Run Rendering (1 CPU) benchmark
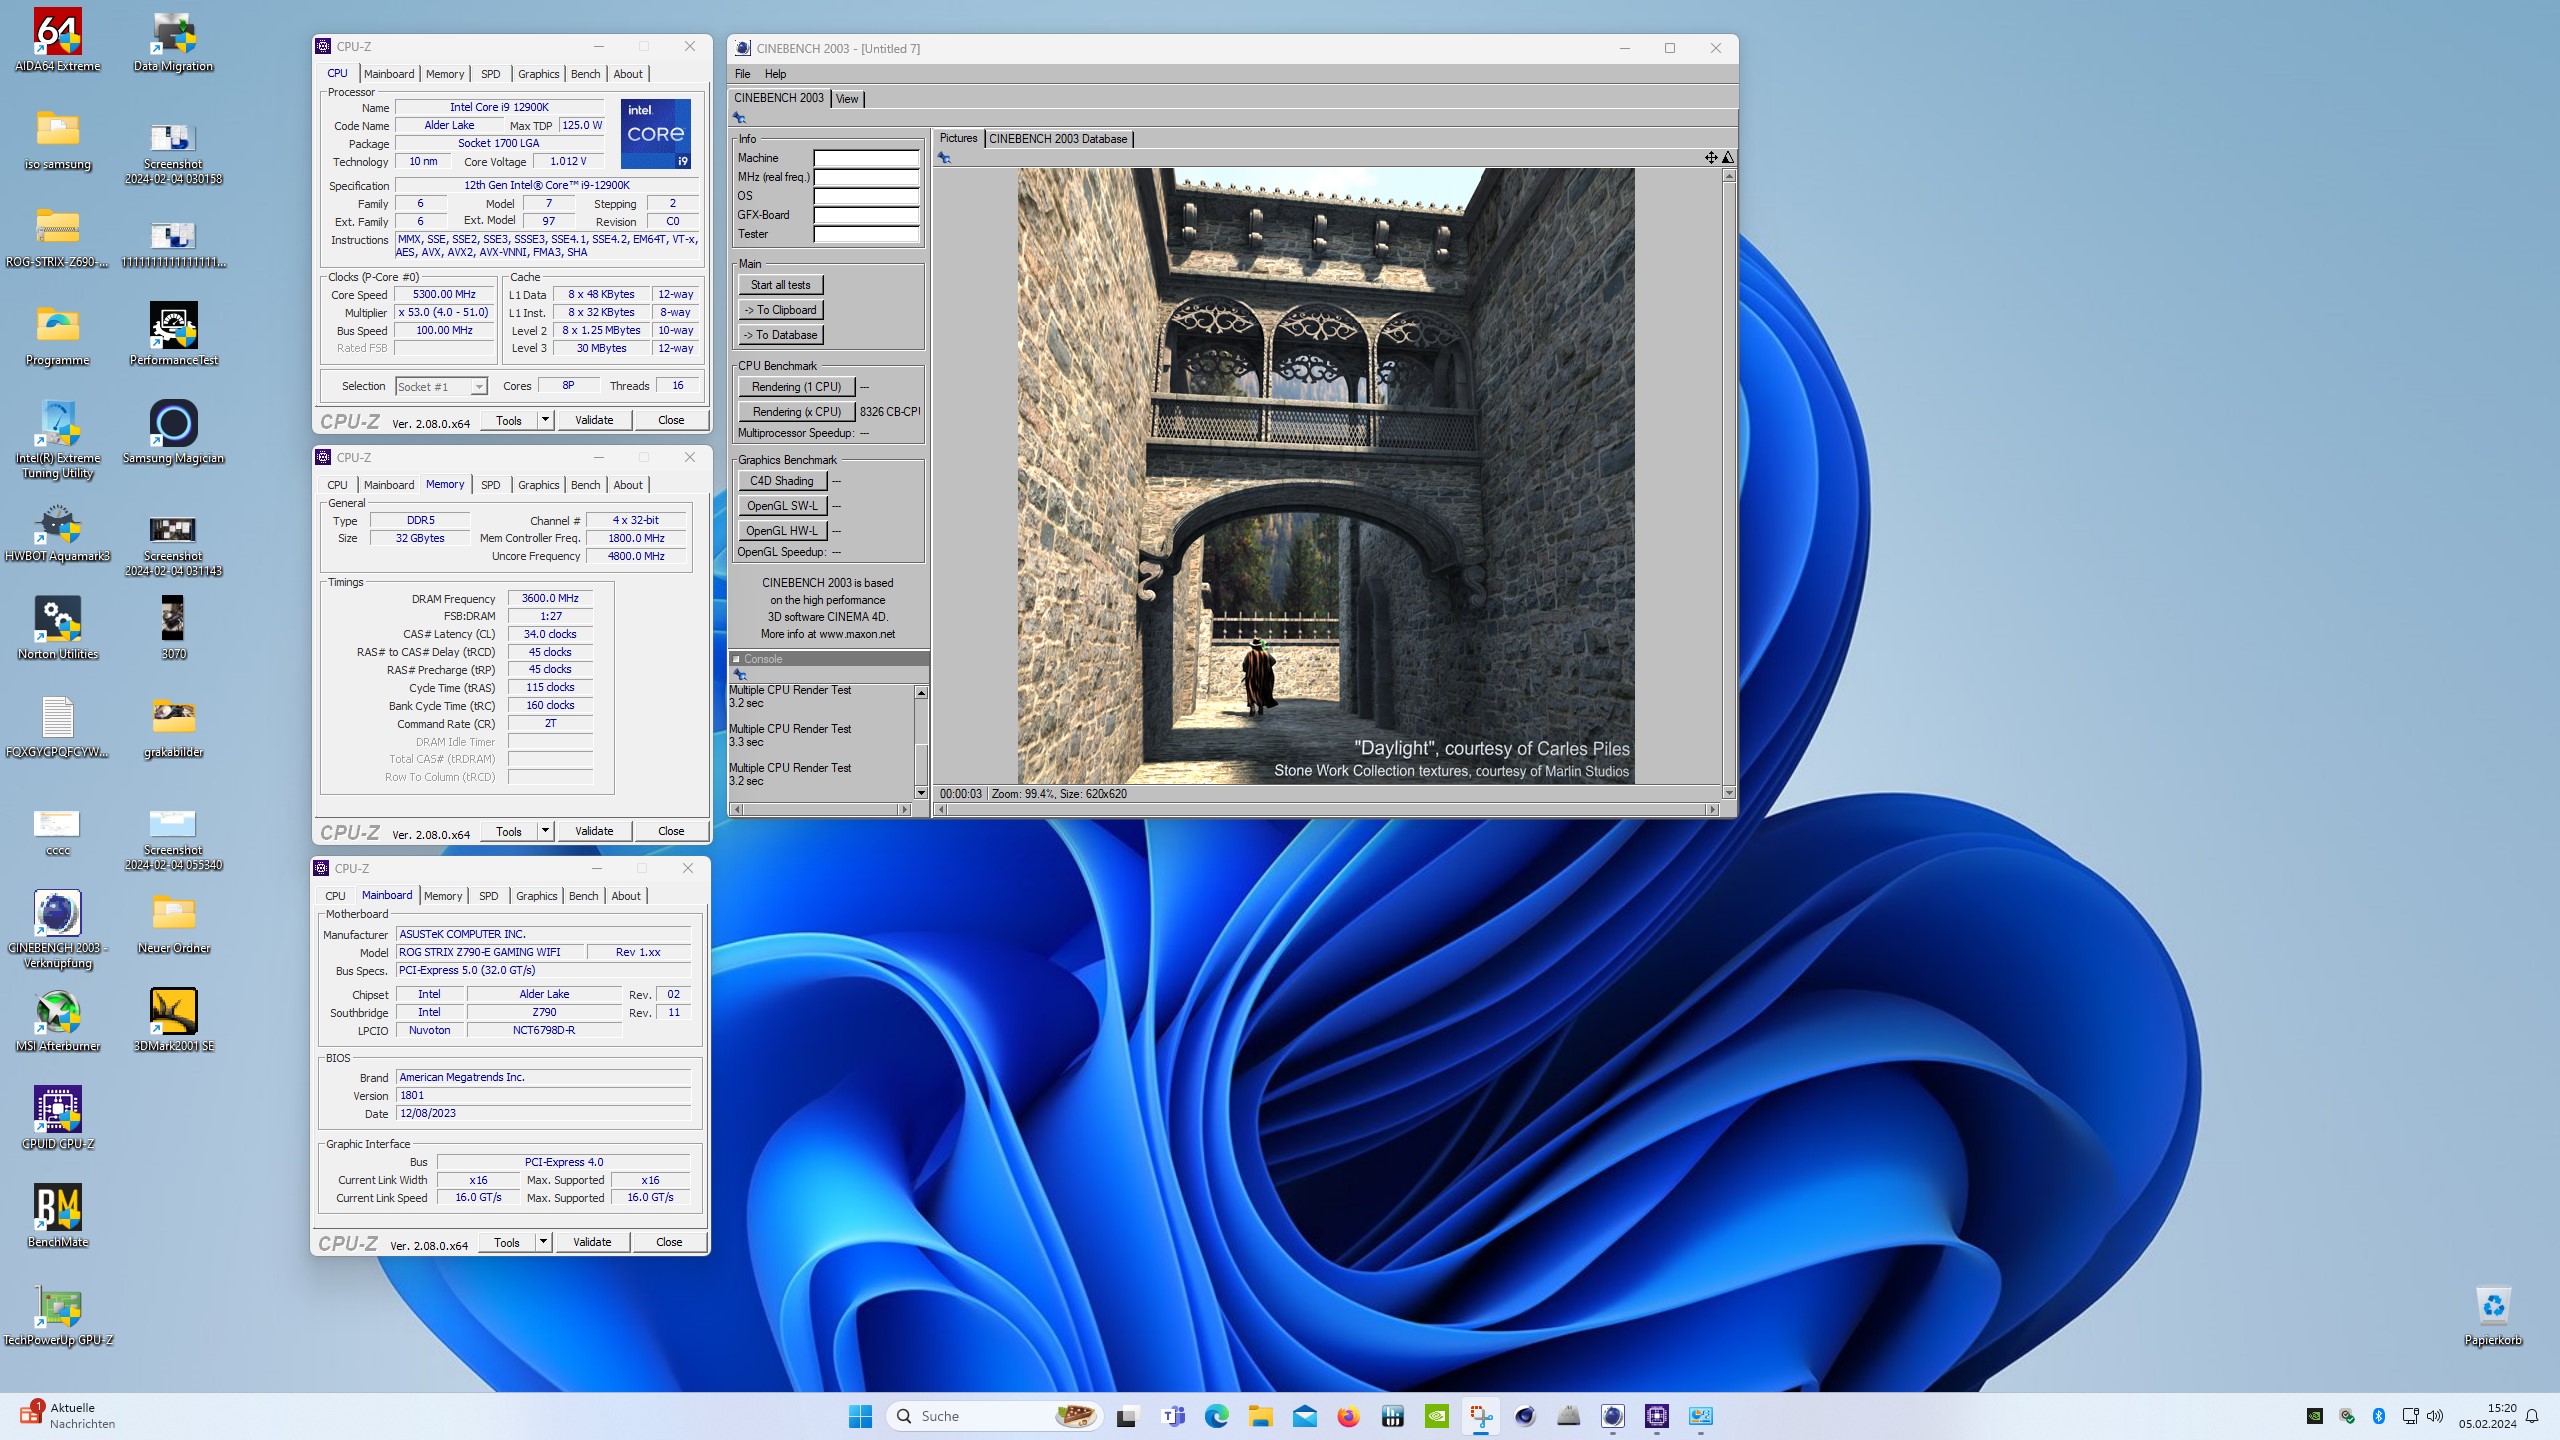This screenshot has height=1440, width=2560. point(796,387)
